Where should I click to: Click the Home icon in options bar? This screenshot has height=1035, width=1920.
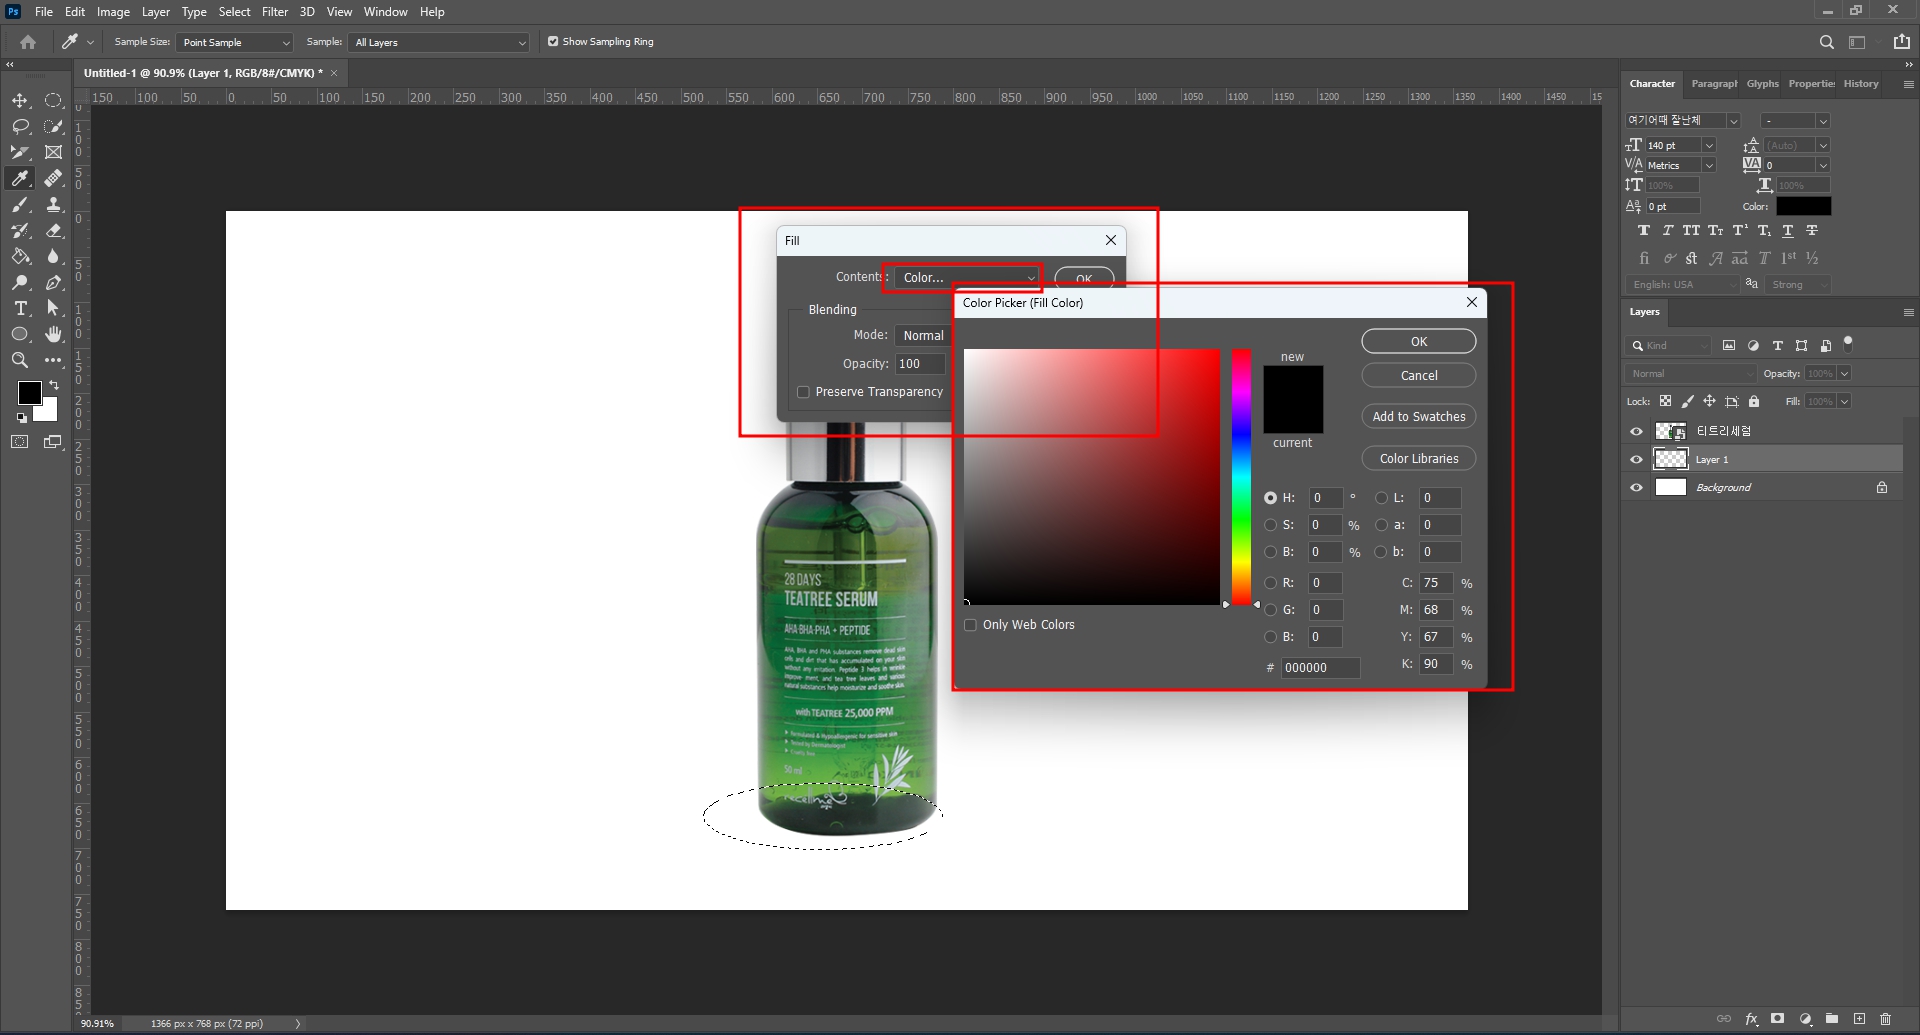[28, 42]
